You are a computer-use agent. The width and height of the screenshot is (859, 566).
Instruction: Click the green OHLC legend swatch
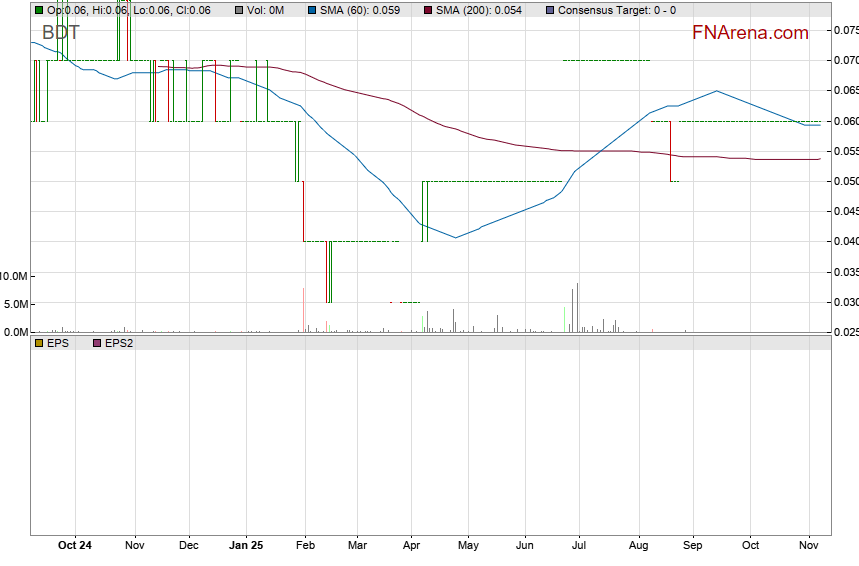pyautogui.click(x=38, y=10)
